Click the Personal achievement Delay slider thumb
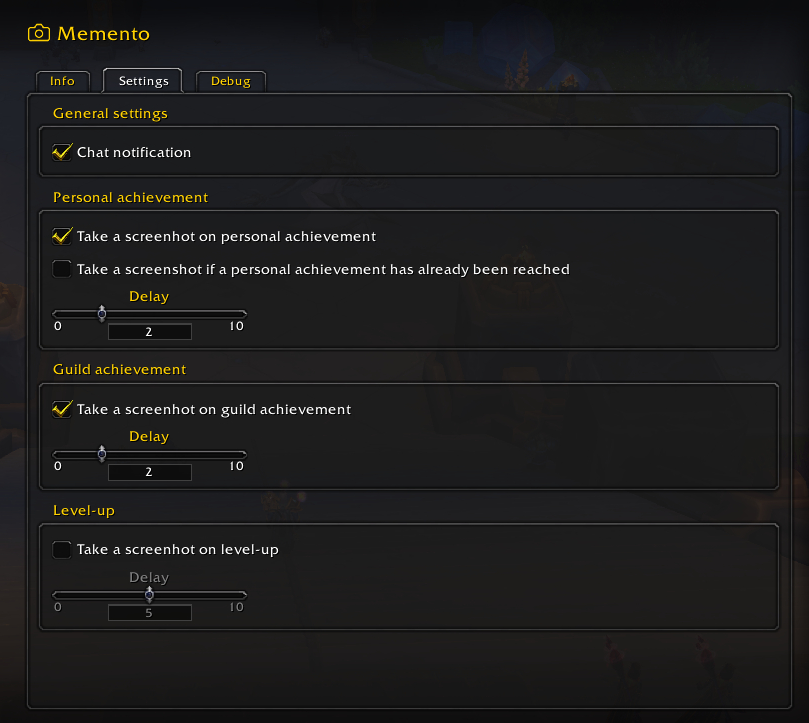This screenshot has height=723, width=809. coord(102,314)
